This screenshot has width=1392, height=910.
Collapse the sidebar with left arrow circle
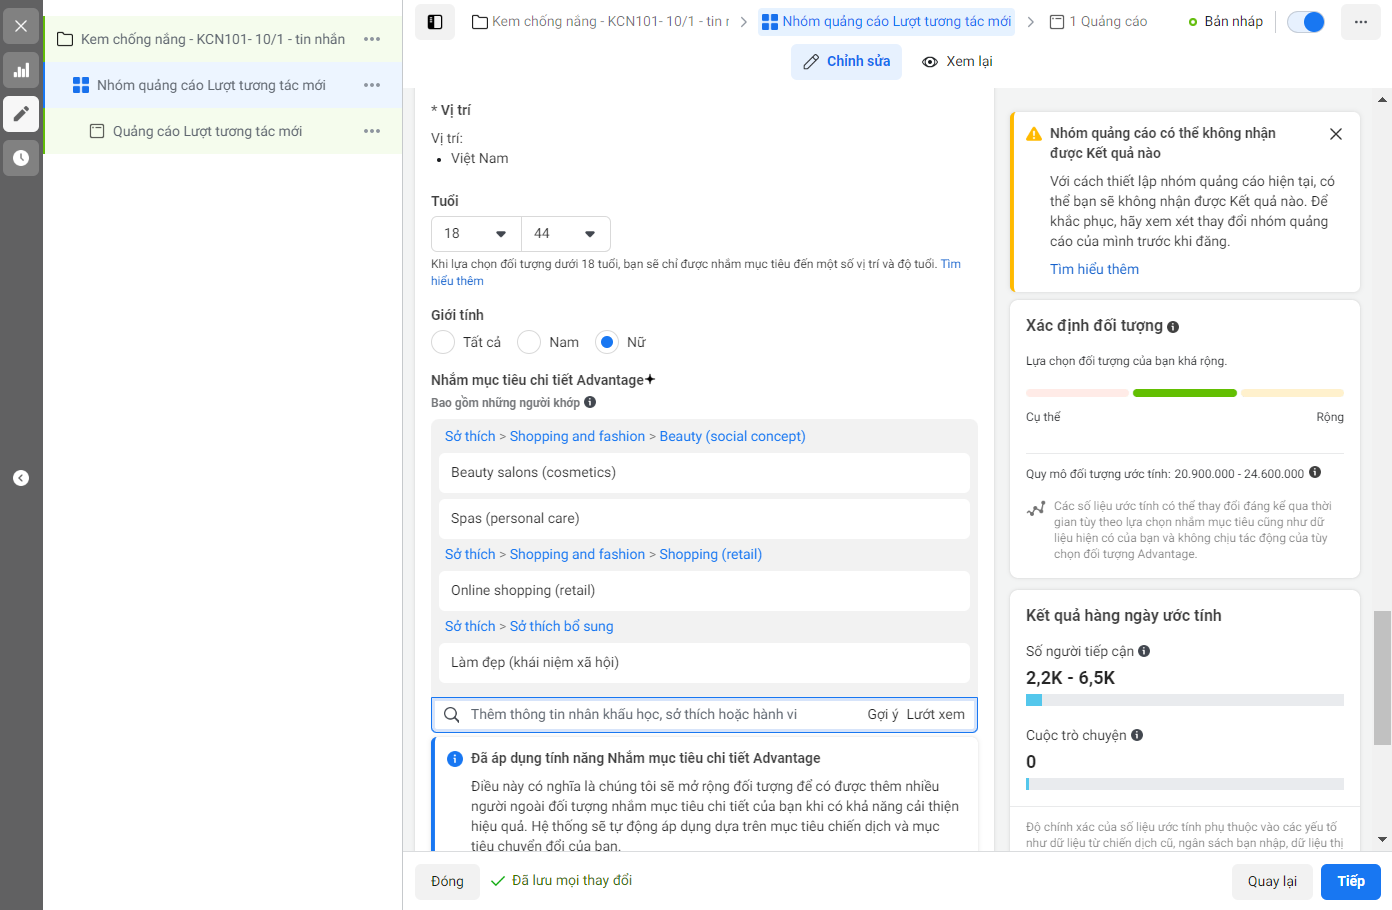coord(21,478)
